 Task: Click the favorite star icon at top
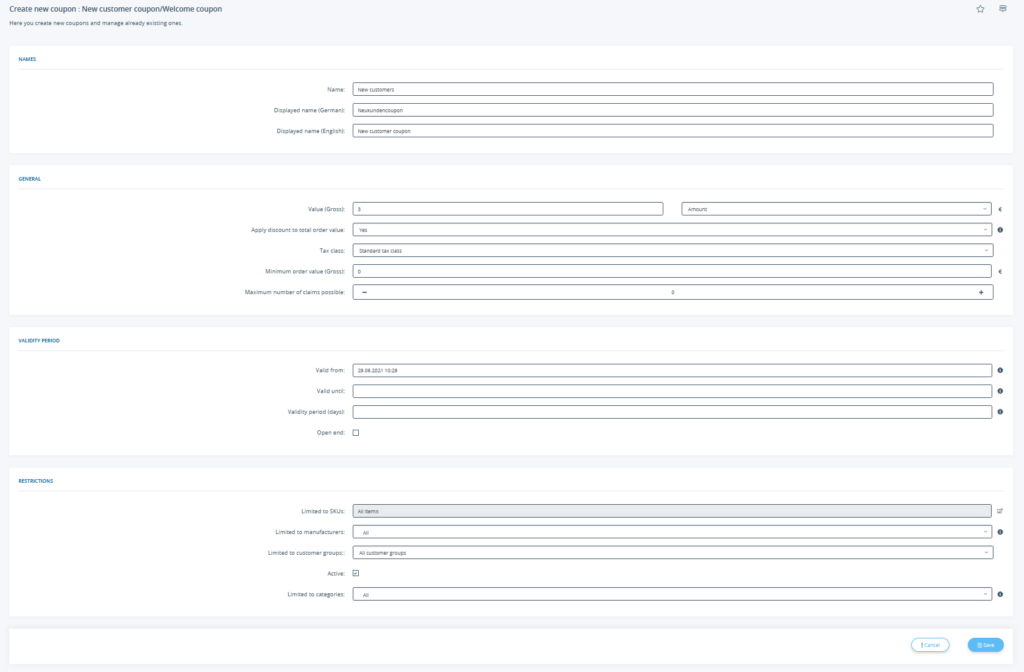[x=980, y=9]
